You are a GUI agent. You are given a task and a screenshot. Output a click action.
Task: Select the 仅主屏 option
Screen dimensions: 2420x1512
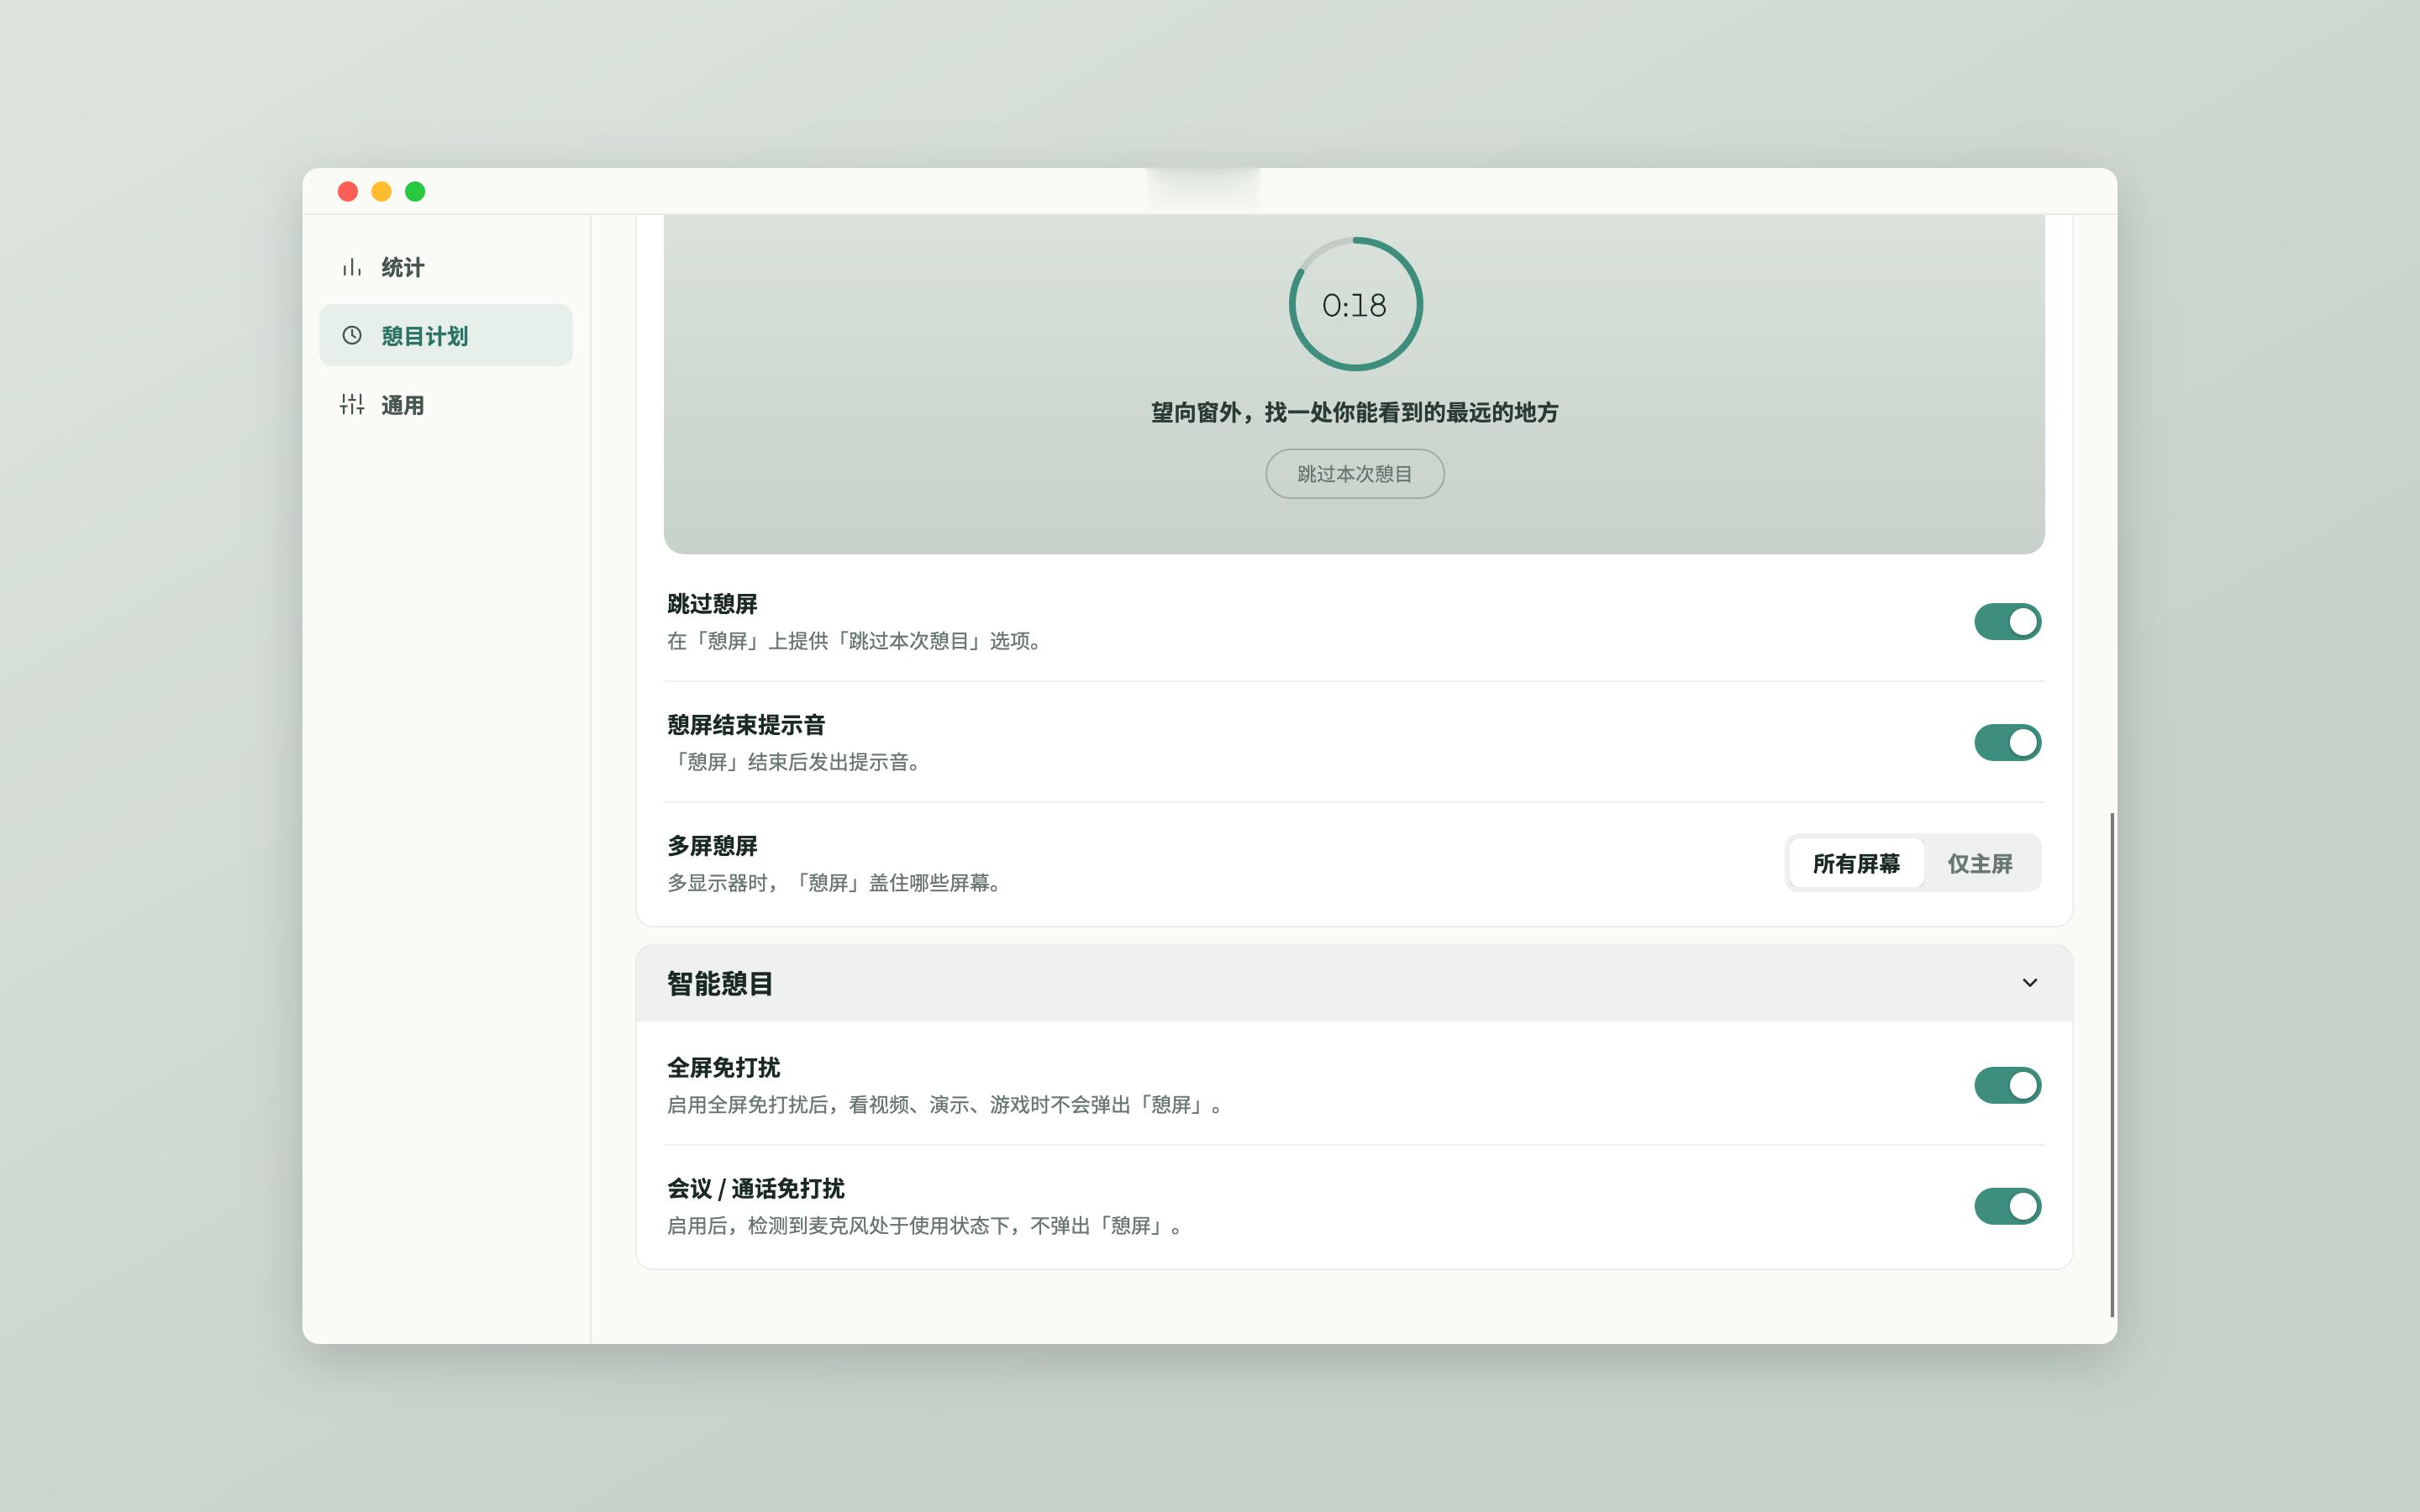tap(1980, 863)
